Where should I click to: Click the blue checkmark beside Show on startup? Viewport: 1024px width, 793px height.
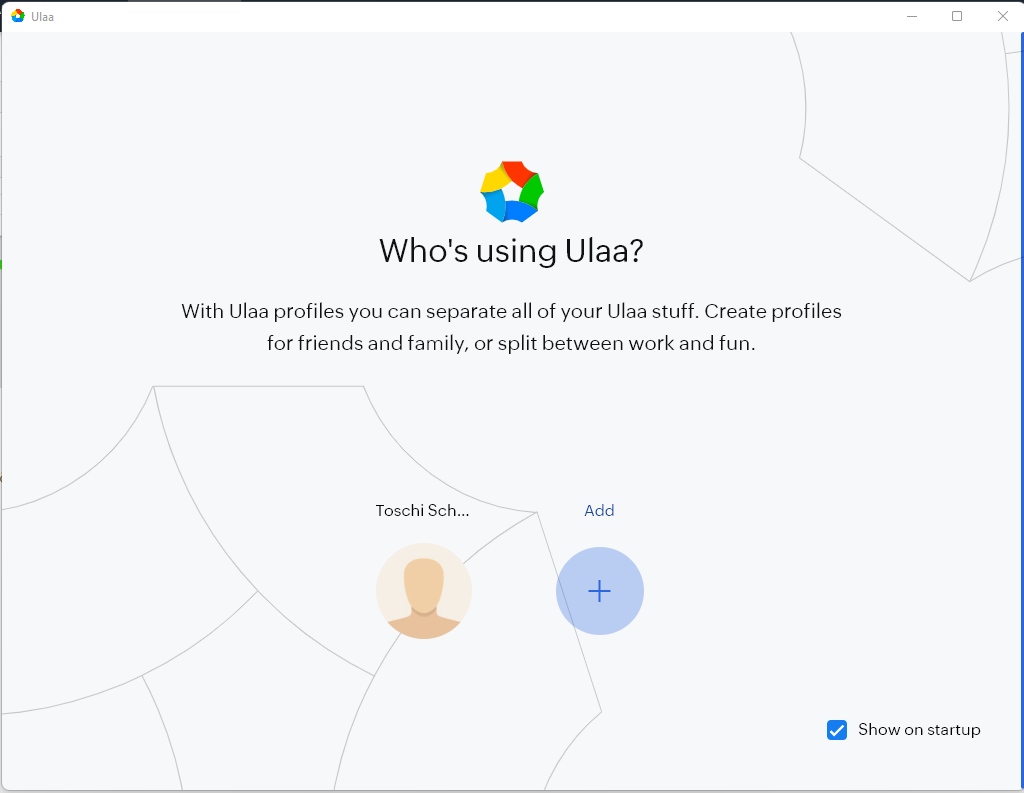pos(837,730)
